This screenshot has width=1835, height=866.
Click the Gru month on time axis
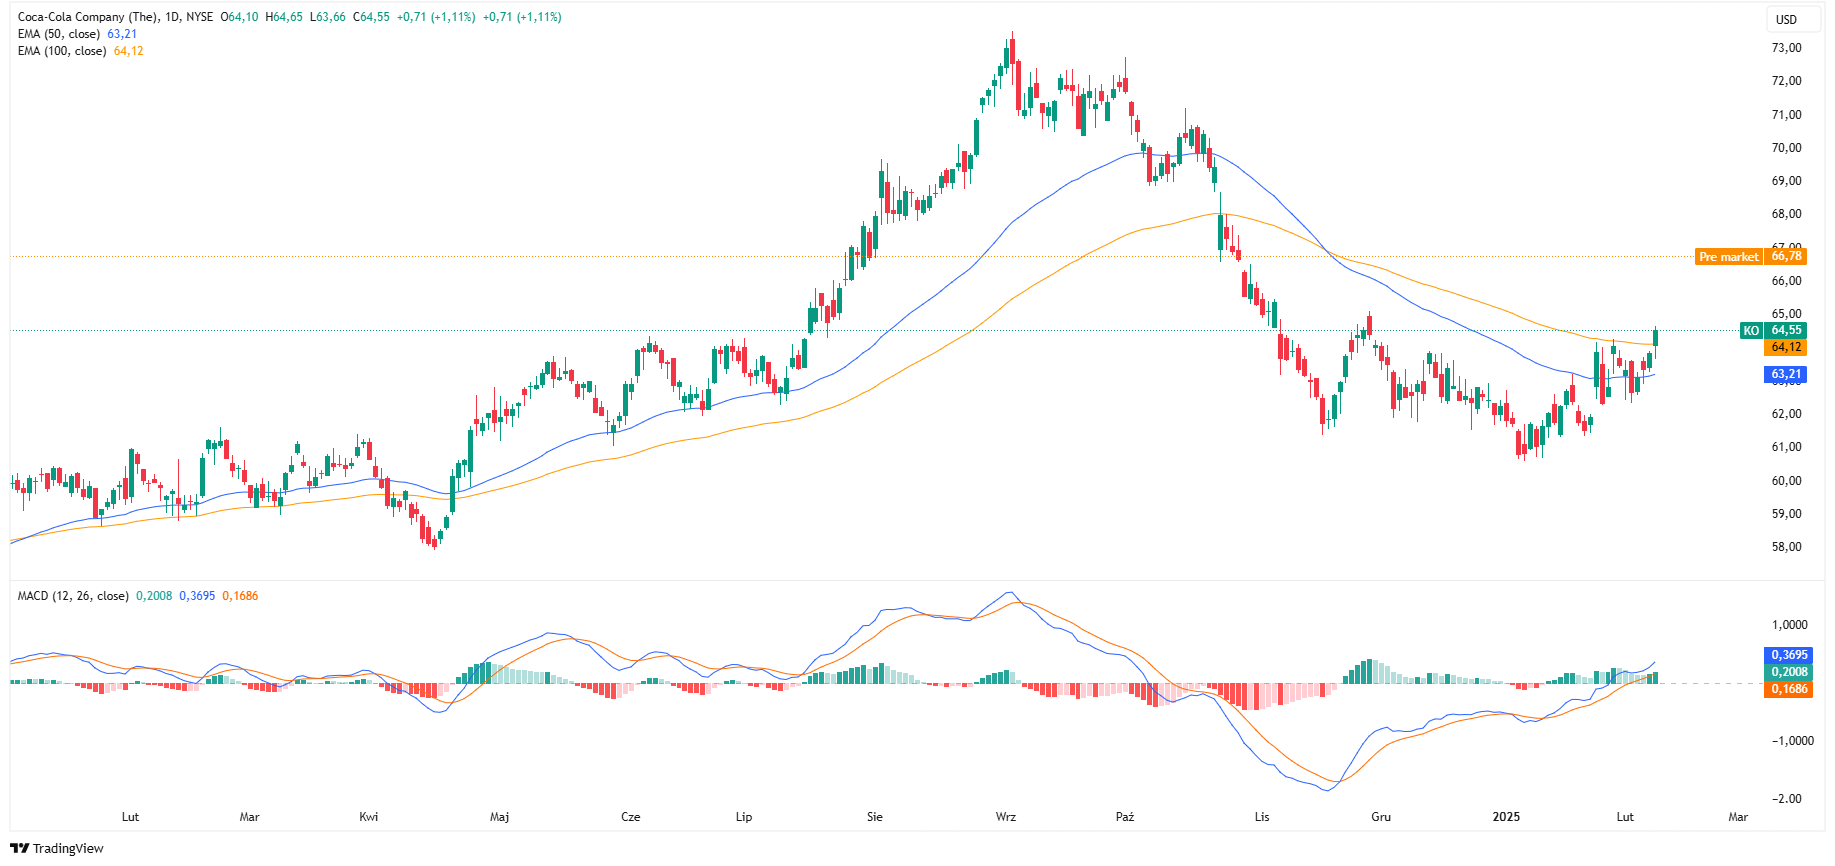(1381, 817)
